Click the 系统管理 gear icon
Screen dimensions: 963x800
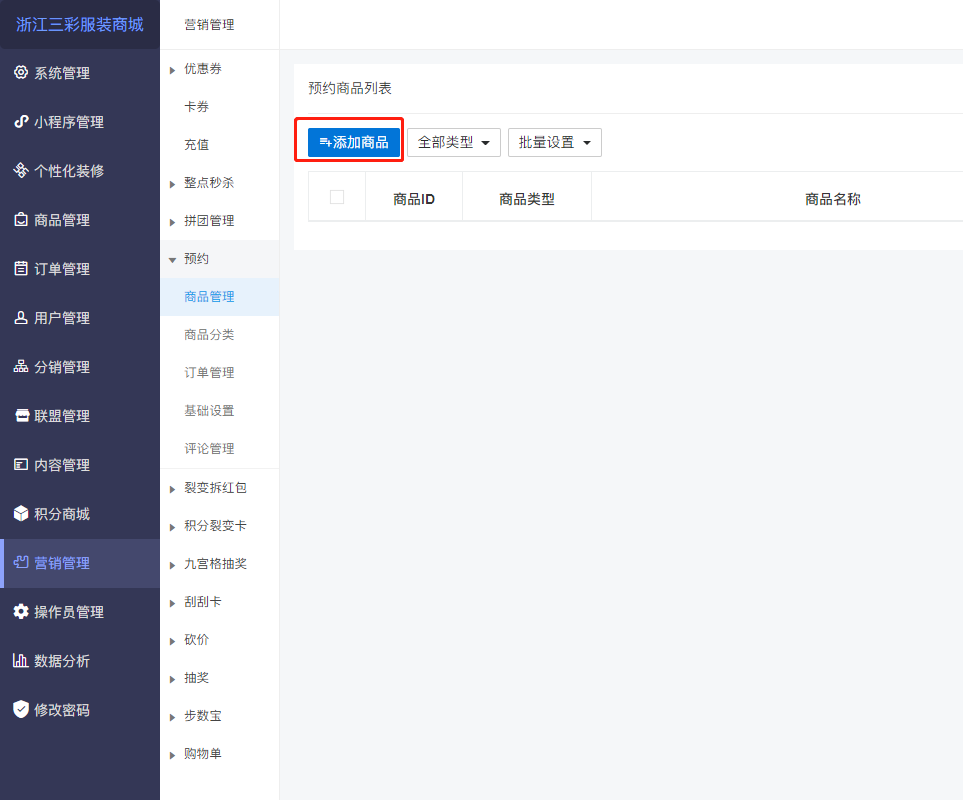point(21,72)
